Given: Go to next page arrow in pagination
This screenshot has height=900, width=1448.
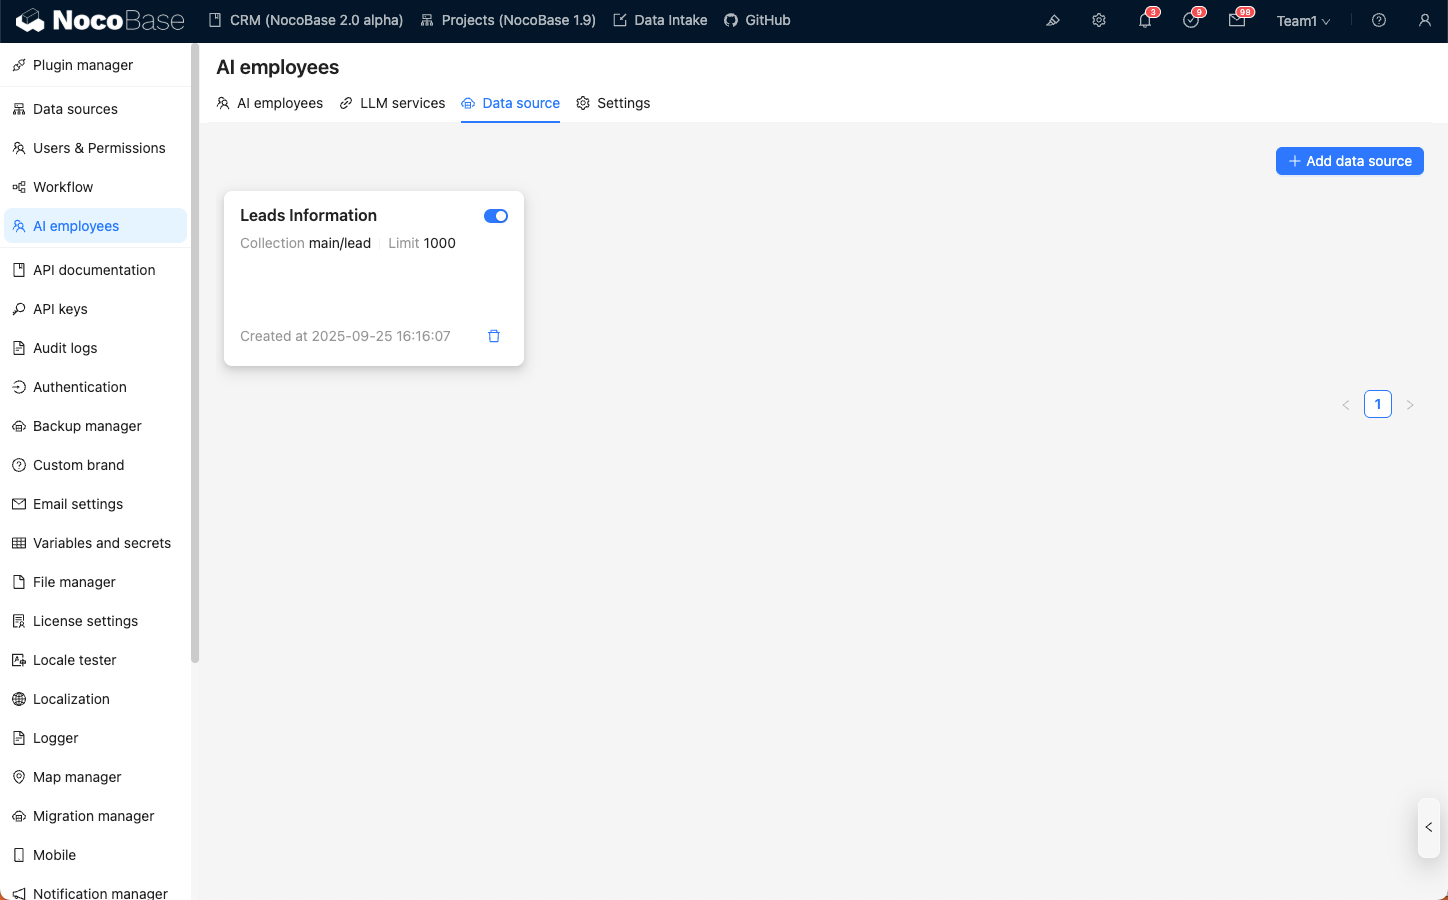Looking at the screenshot, I should coord(1410,405).
